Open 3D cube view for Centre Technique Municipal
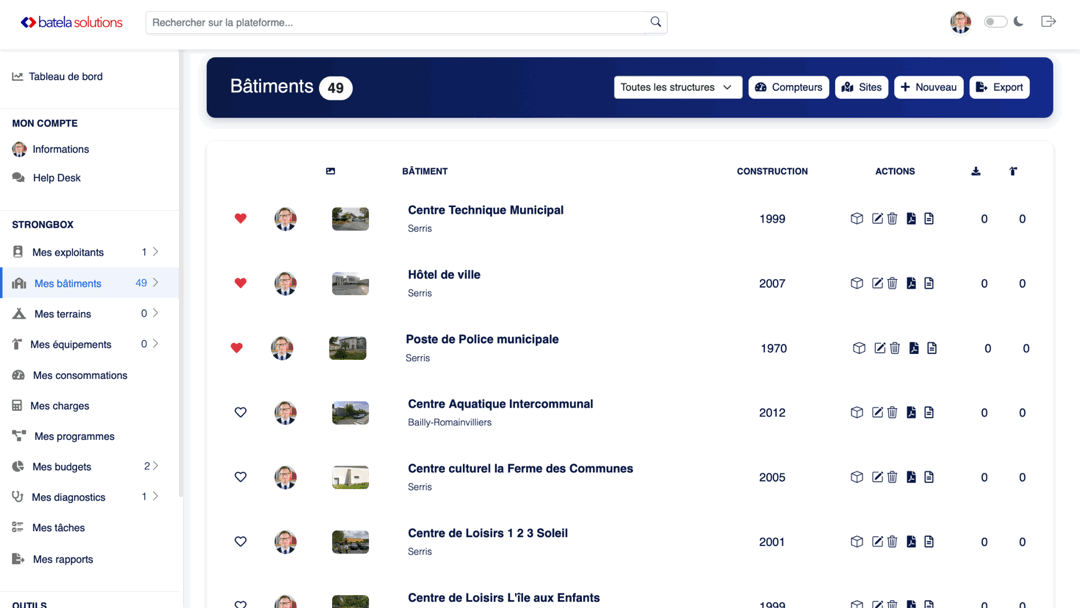The image size is (1080, 608). click(857, 219)
